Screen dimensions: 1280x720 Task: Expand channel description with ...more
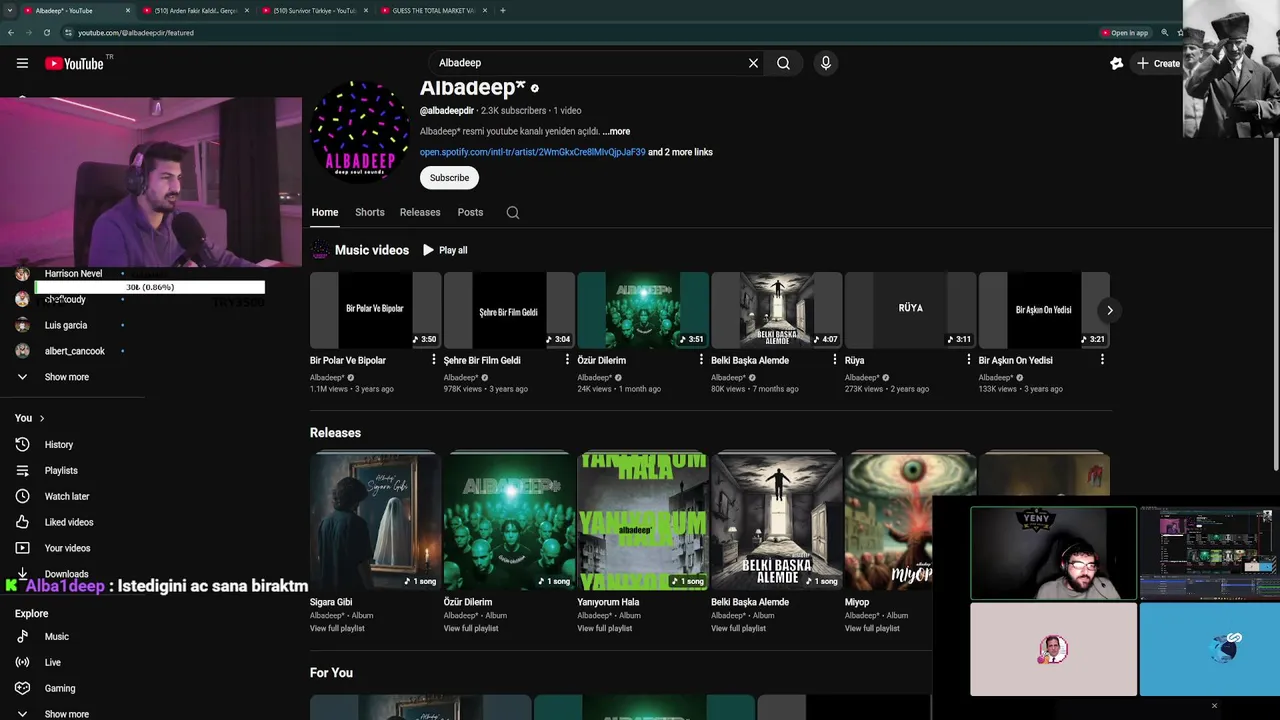(x=616, y=131)
